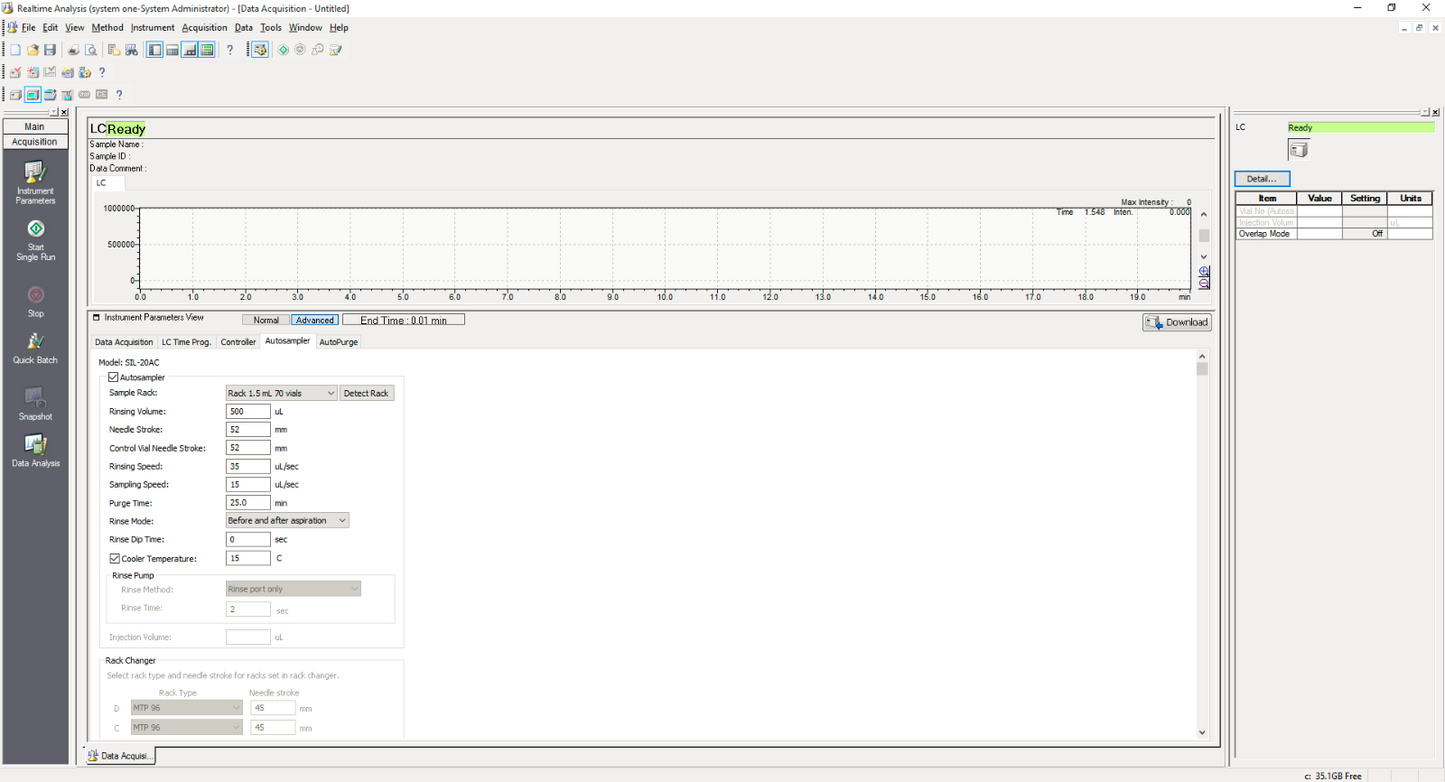
Task: Click the Rinsing Volume input field
Action: 248,411
